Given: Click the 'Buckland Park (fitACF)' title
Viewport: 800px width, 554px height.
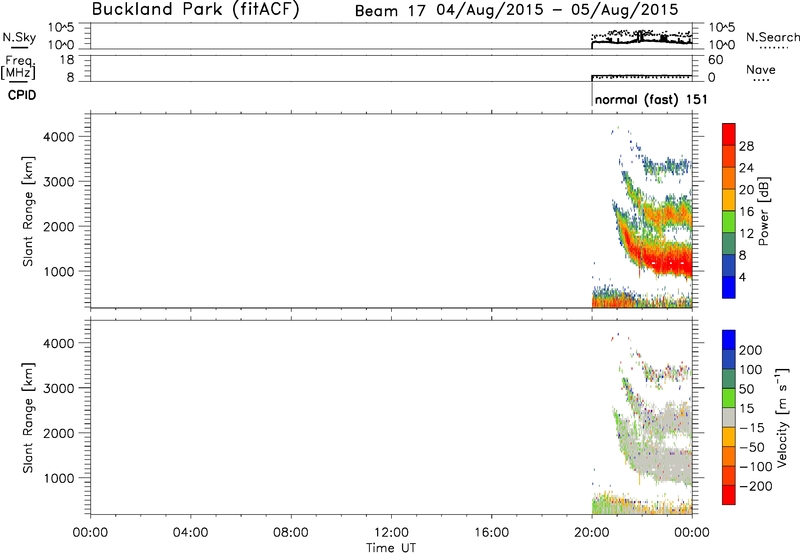Looking at the screenshot, I should click(x=195, y=9).
